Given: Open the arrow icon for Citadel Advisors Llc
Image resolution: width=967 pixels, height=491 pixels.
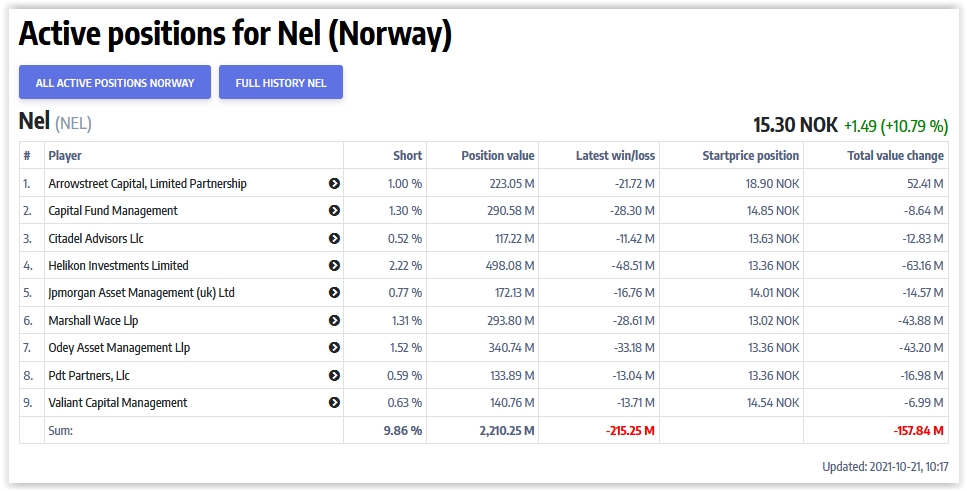Looking at the screenshot, I should pyautogui.click(x=334, y=239).
